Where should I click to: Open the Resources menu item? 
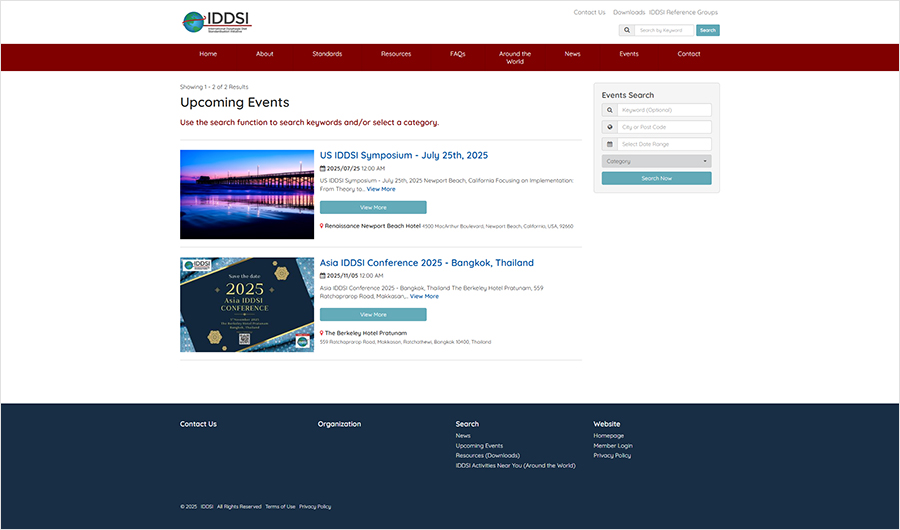[x=396, y=54]
